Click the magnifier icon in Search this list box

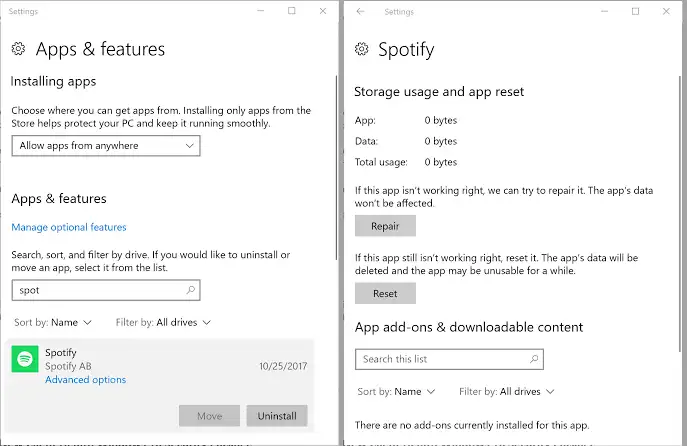(x=534, y=359)
